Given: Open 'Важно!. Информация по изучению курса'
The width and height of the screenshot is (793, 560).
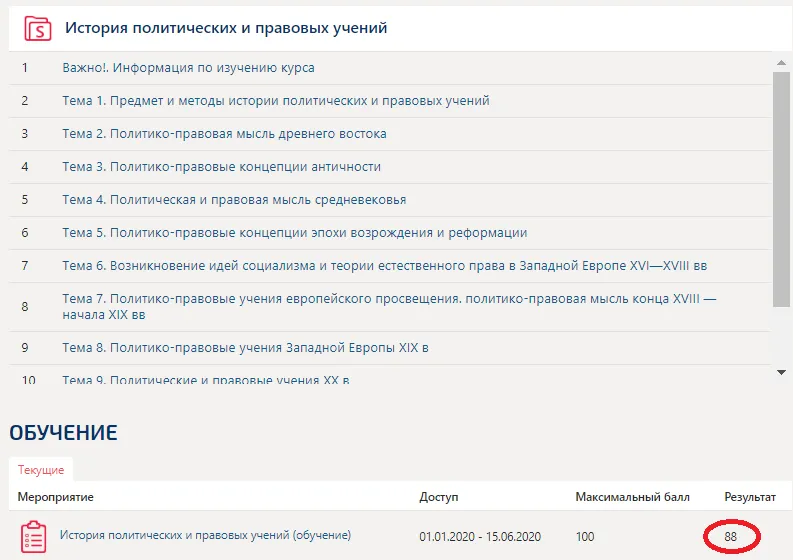Looking at the screenshot, I should 188,68.
